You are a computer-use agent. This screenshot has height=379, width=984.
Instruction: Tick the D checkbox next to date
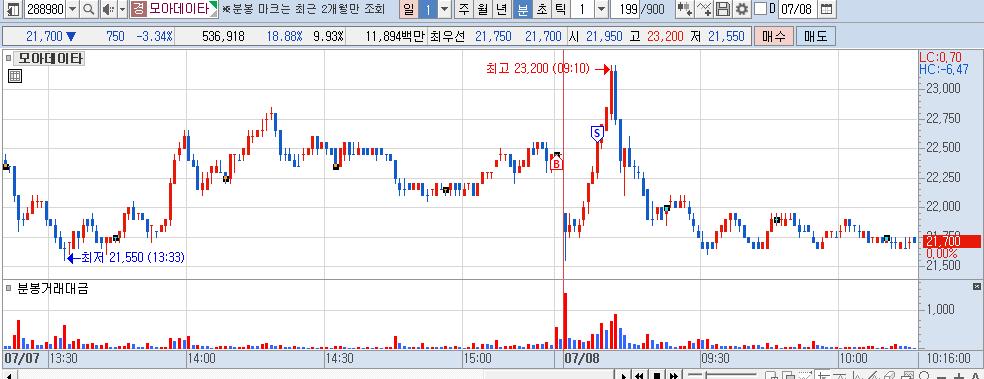tap(760, 9)
